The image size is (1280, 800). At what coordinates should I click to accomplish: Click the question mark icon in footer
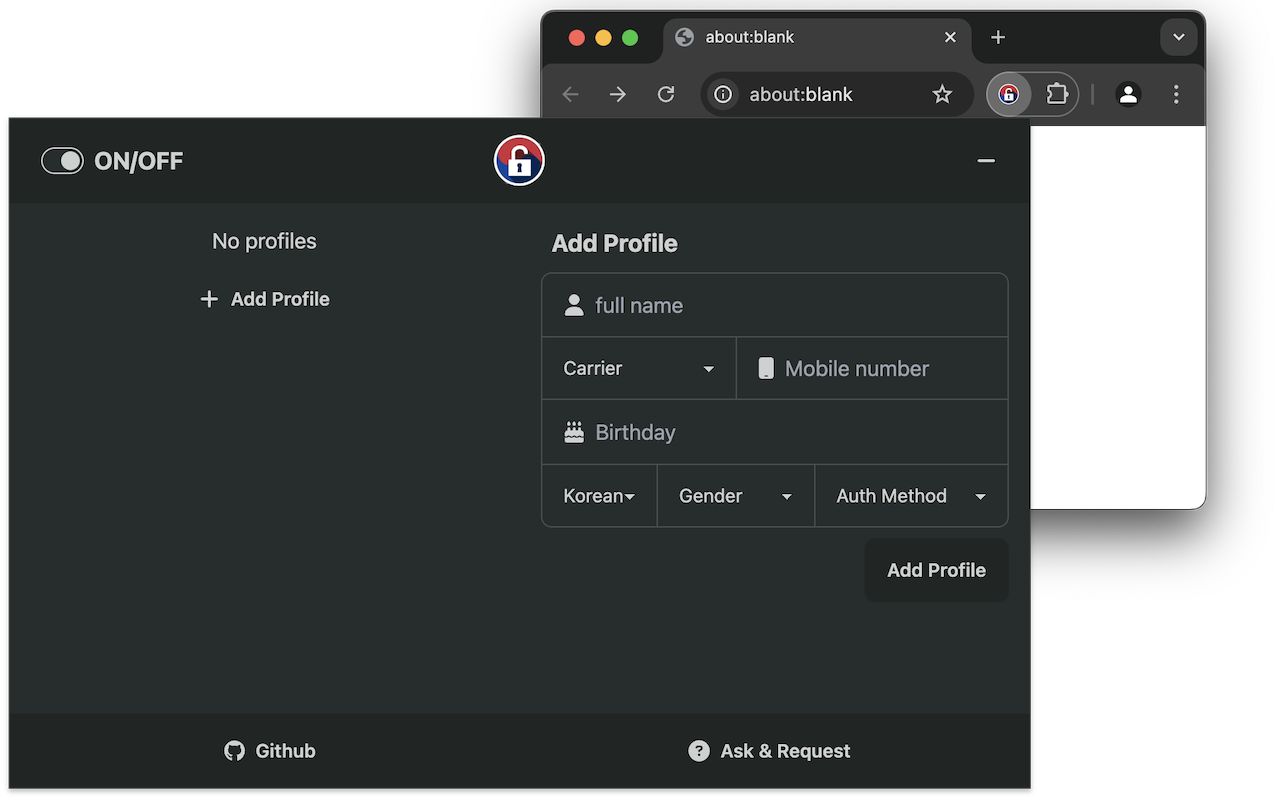(x=699, y=751)
